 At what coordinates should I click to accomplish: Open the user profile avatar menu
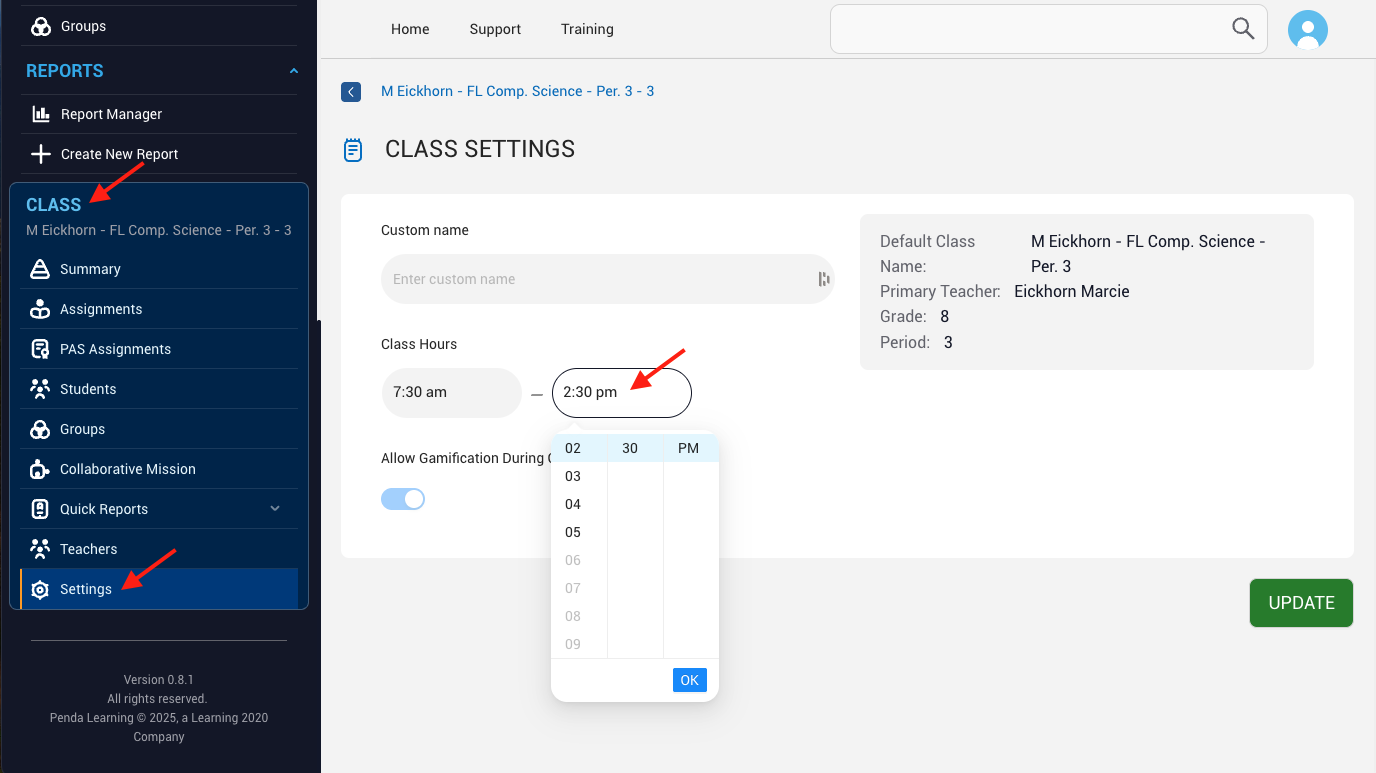(1308, 29)
